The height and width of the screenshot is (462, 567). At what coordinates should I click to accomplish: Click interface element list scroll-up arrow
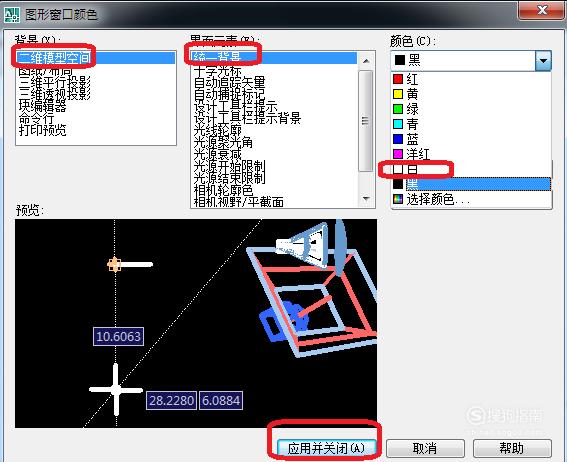tap(366, 60)
